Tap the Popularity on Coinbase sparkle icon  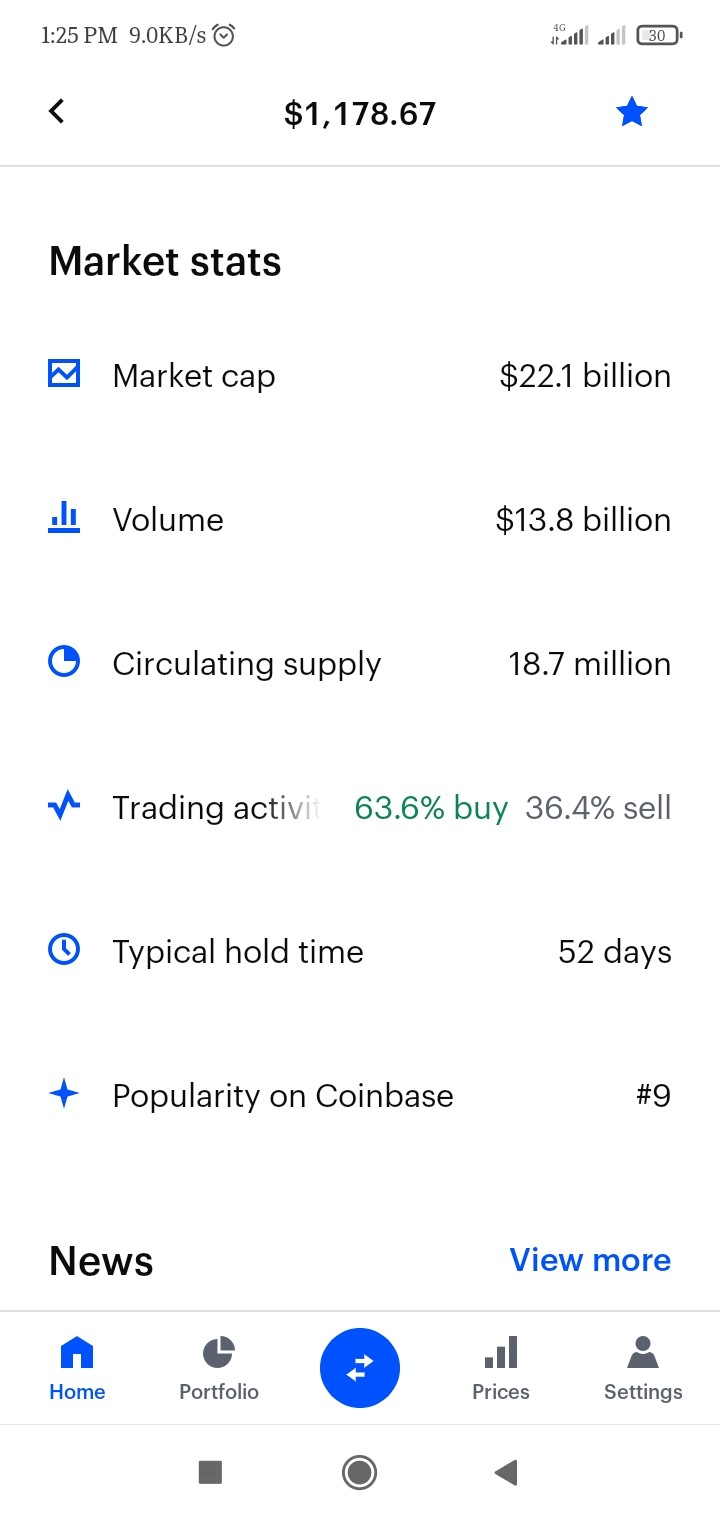coord(64,1094)
